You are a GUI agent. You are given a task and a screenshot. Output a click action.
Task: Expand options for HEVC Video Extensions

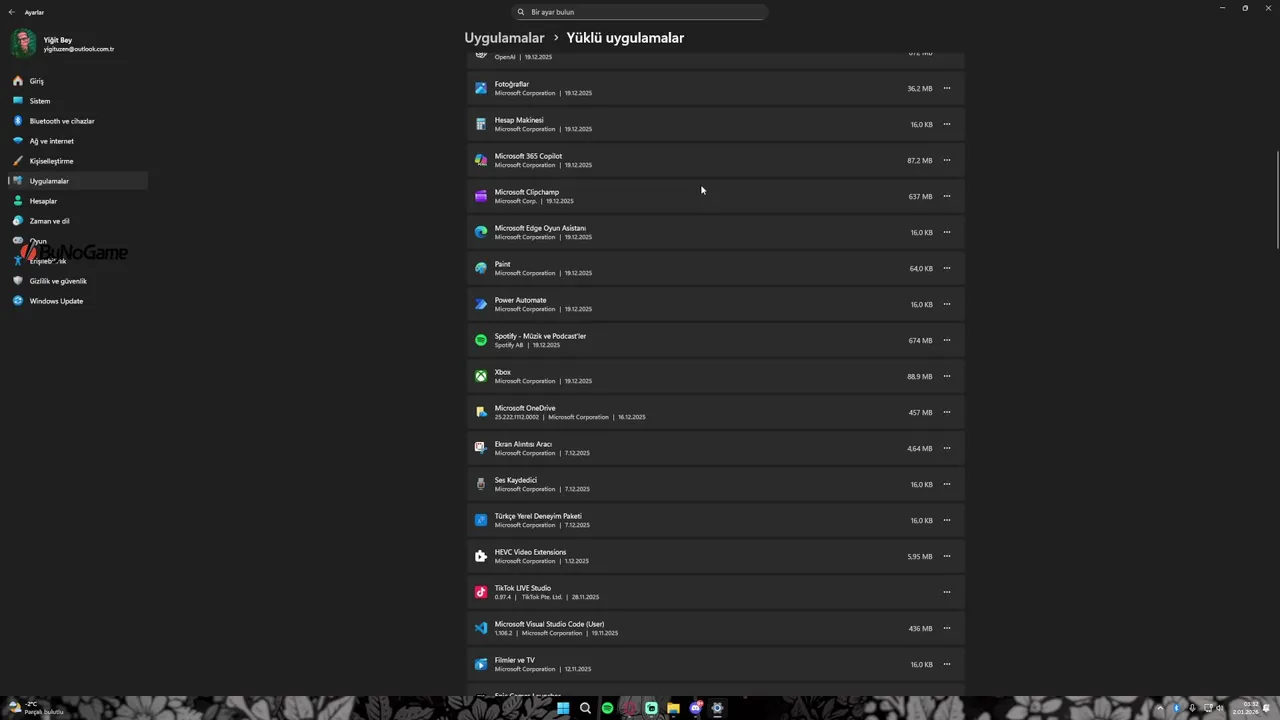(x=947, y=556)
